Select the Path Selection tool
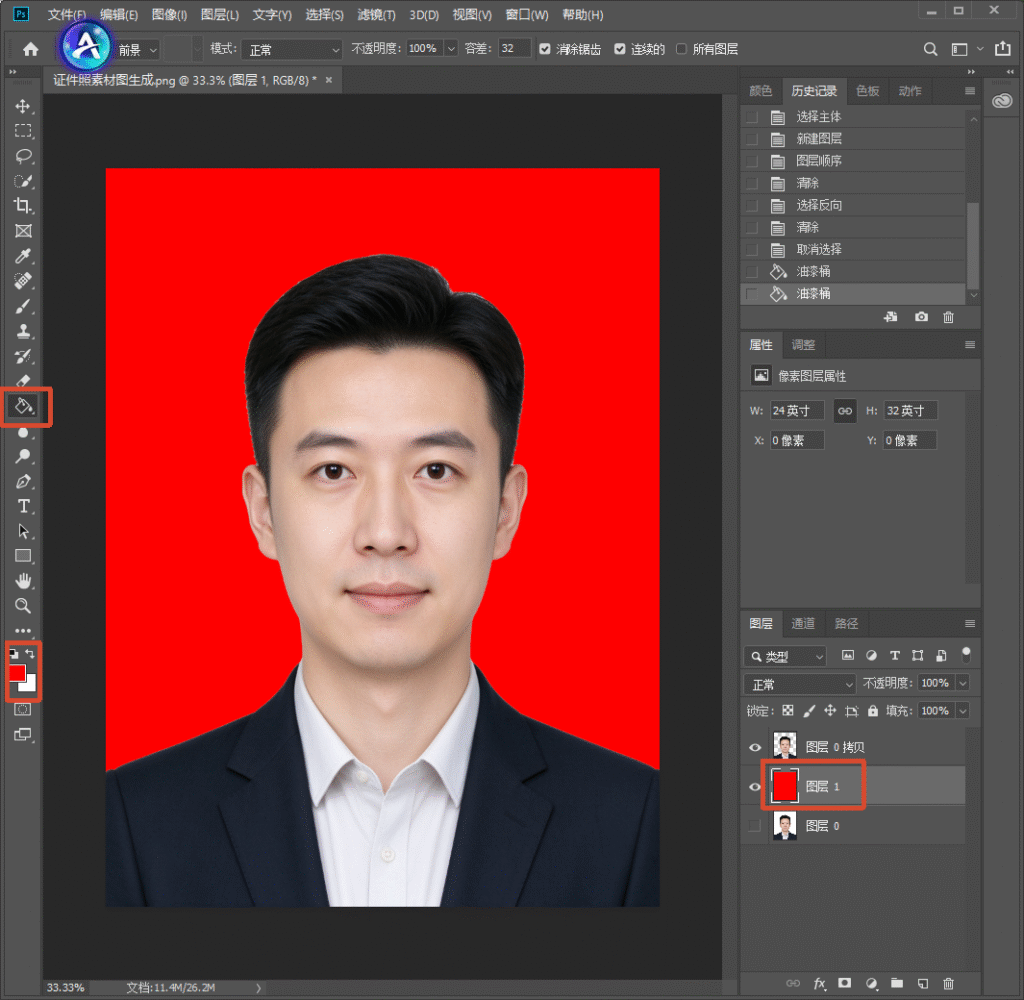The width and height of the screenshot is (1024, 1000). click(24, 531)
